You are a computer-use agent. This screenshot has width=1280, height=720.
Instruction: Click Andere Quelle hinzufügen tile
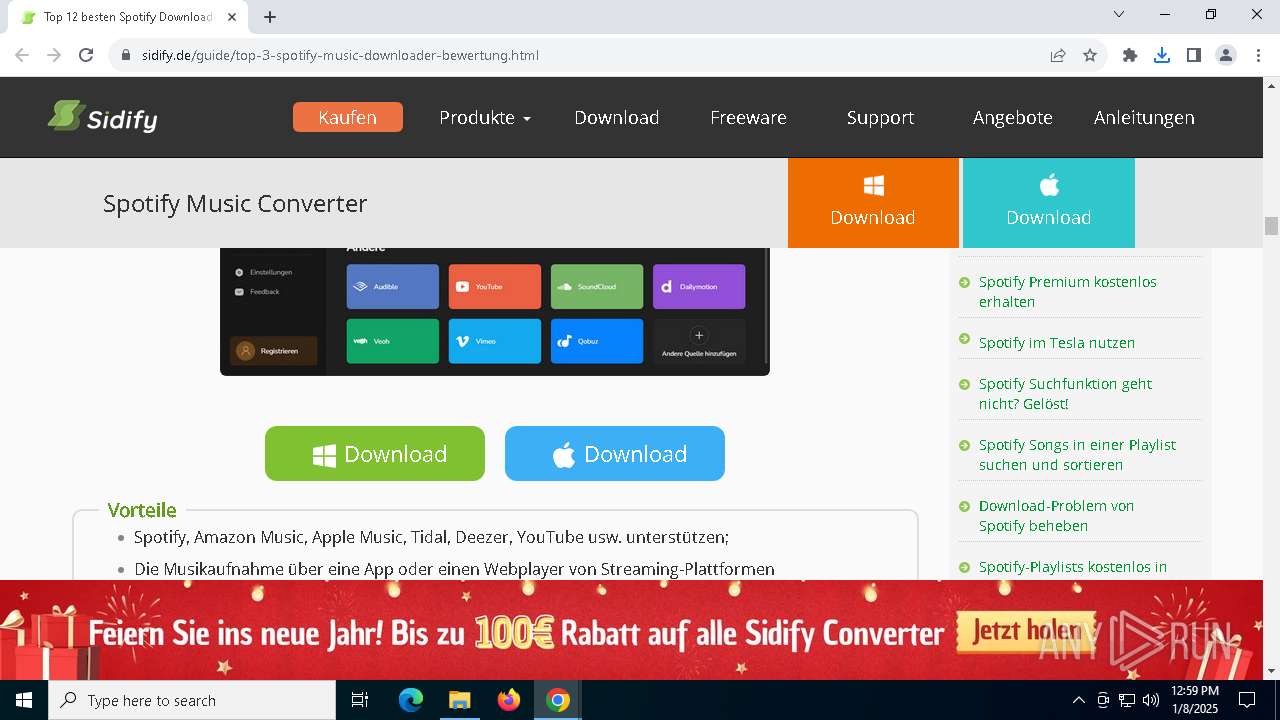point(699,341)
